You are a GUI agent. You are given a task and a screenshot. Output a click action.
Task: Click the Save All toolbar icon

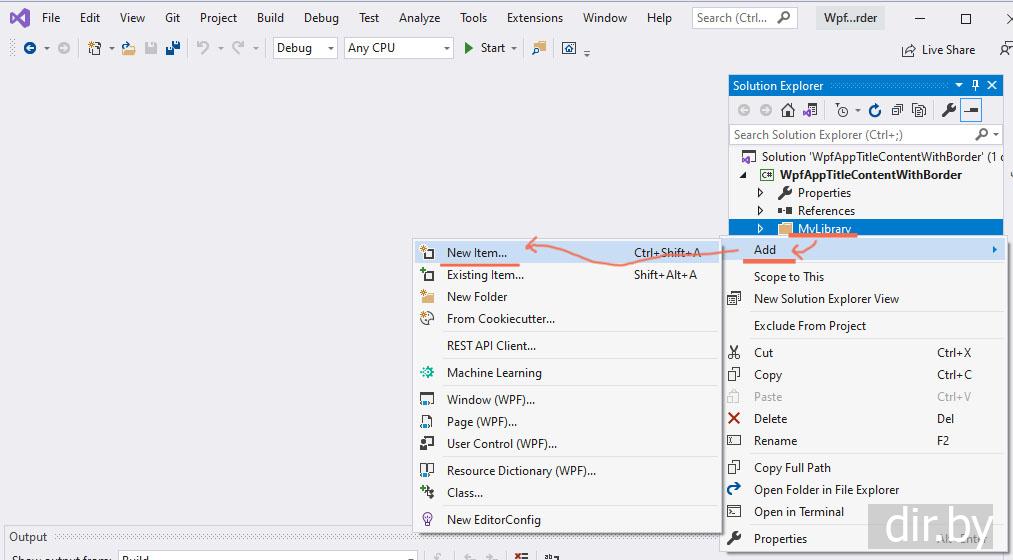point(173,48)
